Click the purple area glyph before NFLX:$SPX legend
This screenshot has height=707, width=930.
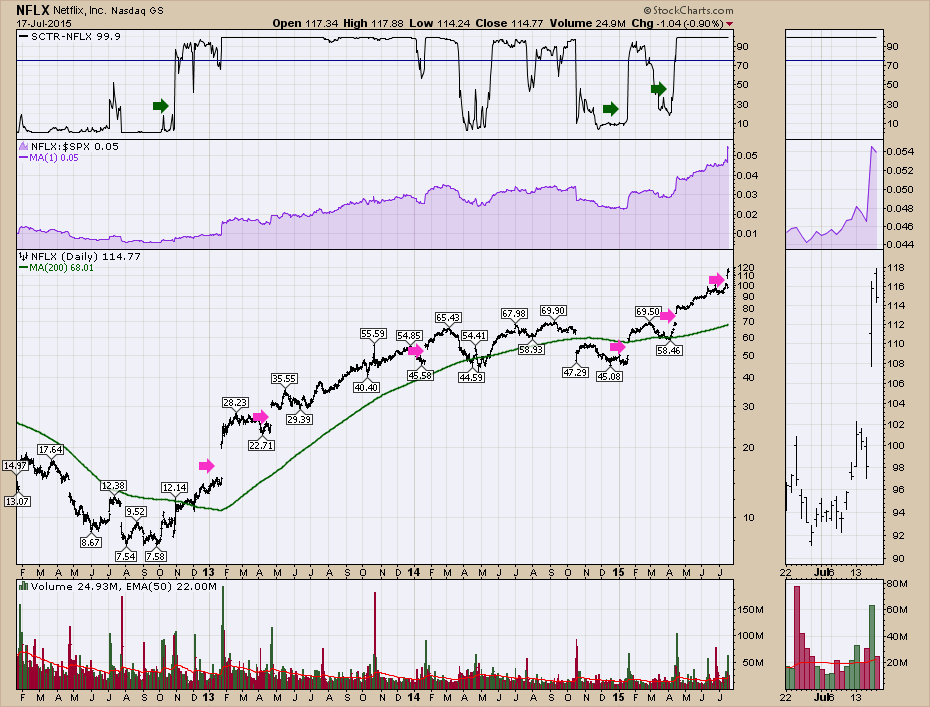(x=23, y=147)
